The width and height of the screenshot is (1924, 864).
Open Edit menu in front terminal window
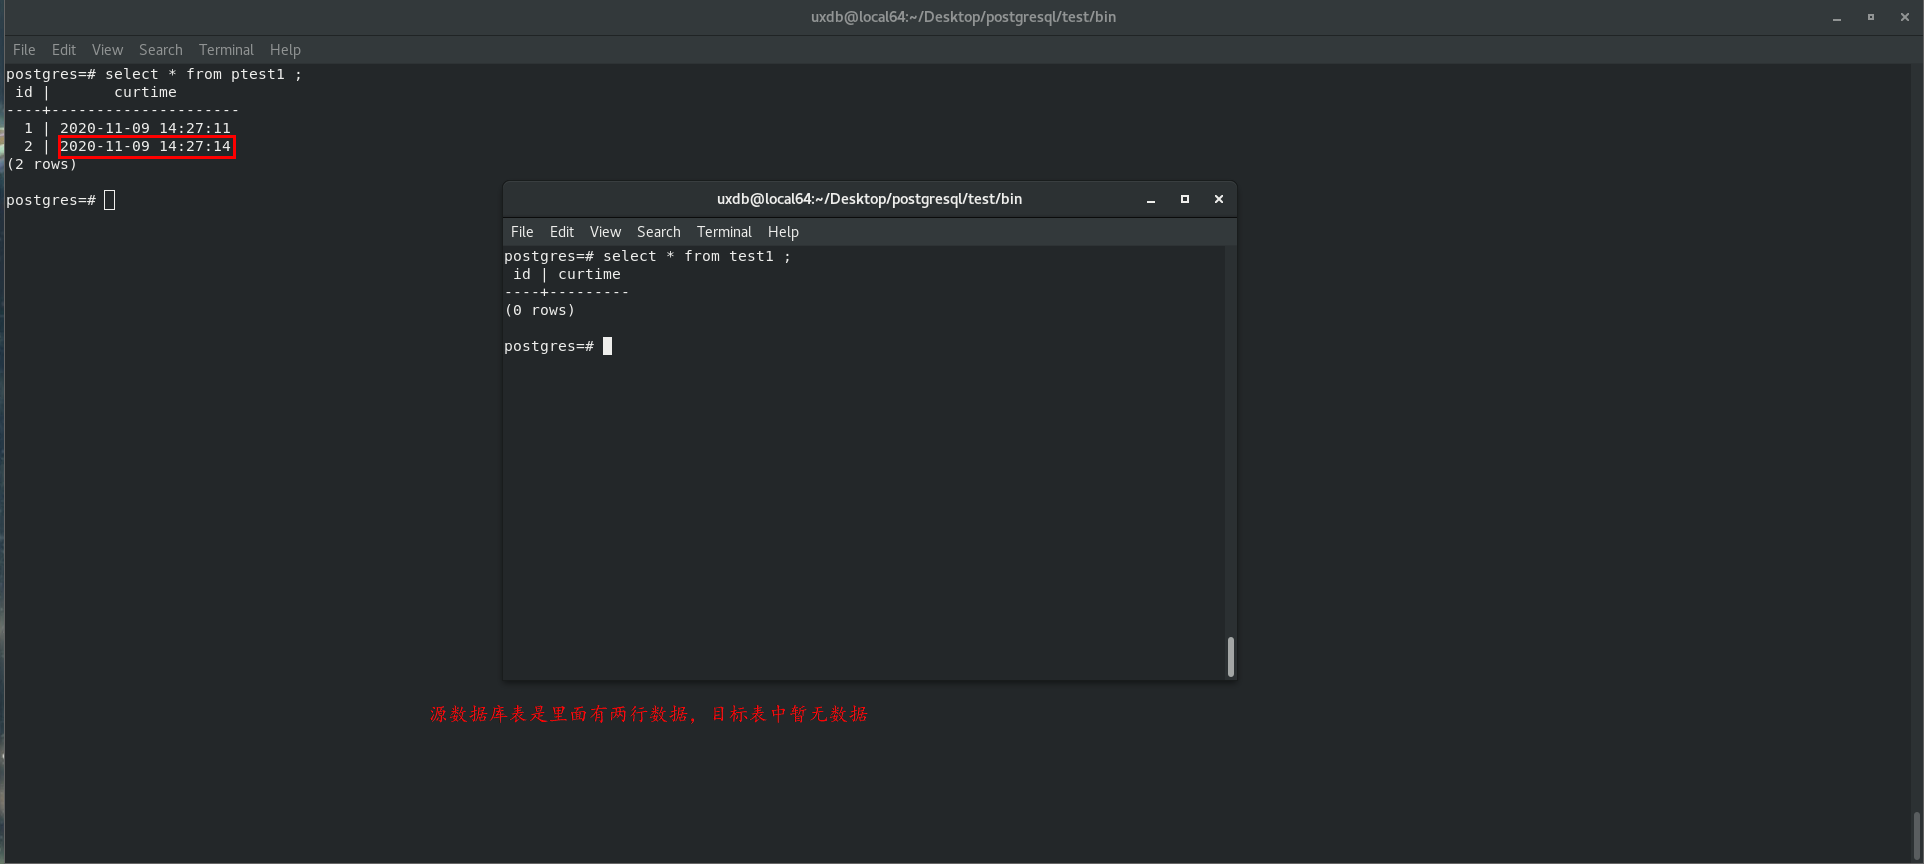pos(562,232)
